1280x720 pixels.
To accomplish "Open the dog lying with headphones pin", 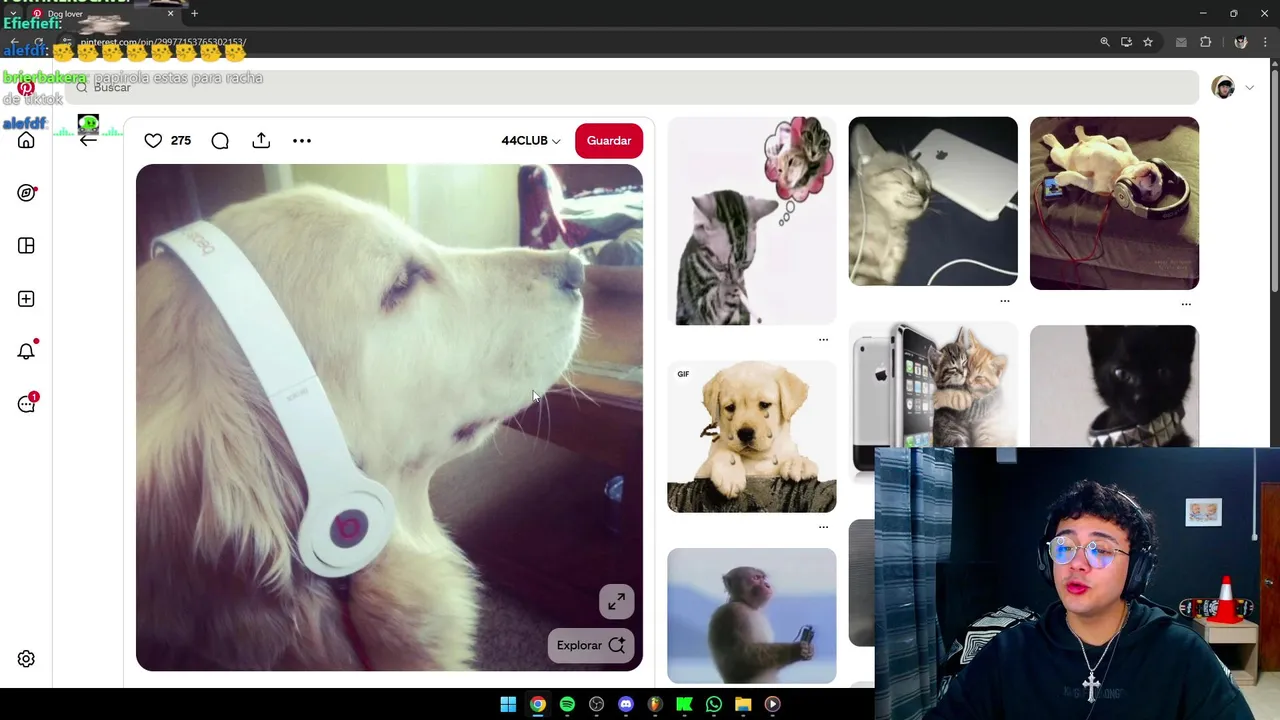I will click(1114, 203).
